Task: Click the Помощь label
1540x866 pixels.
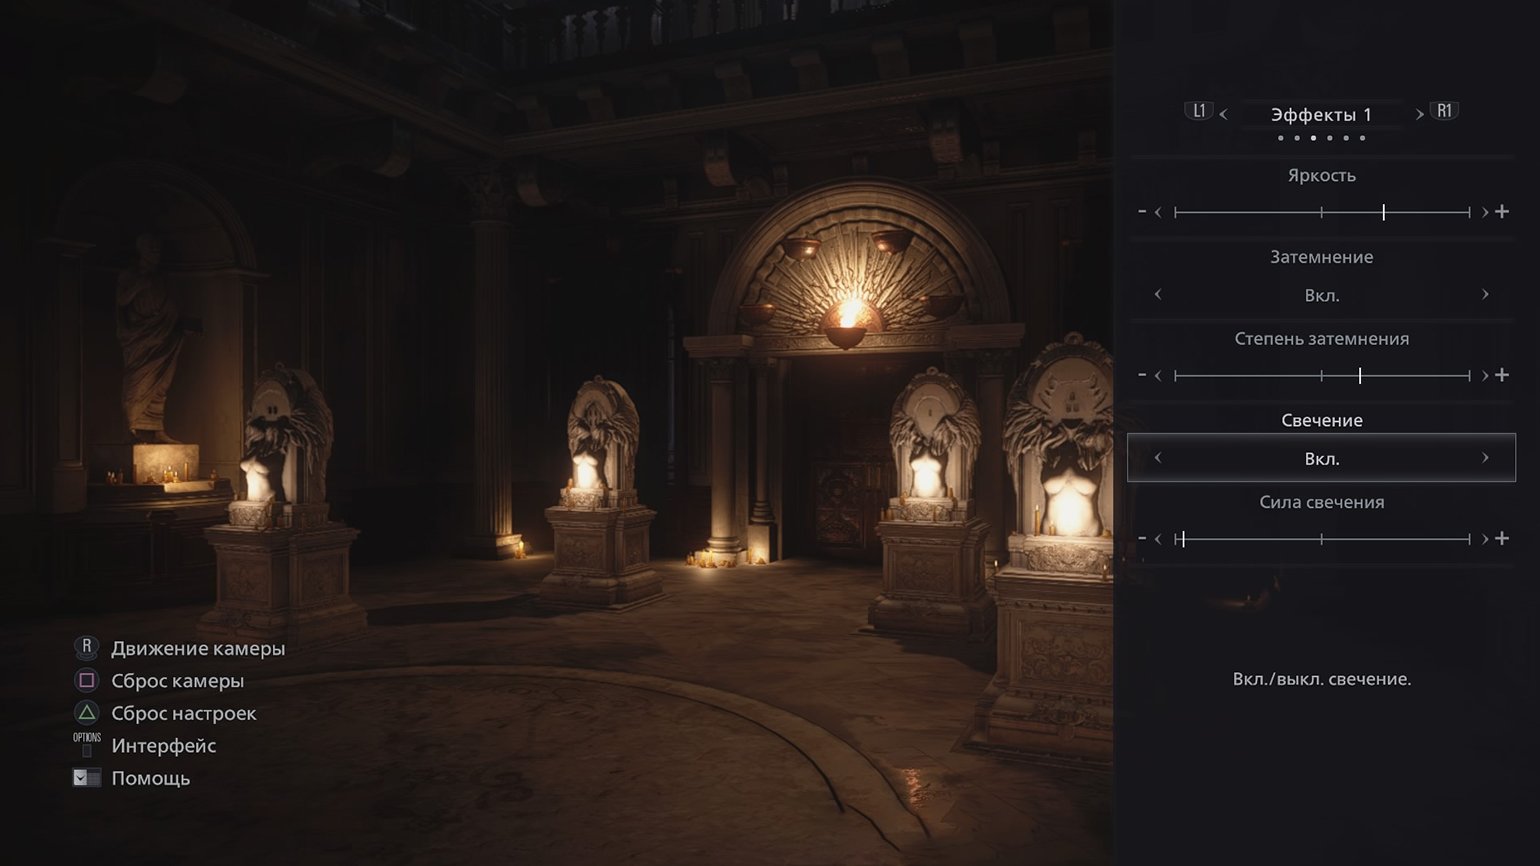Action: pyautogui.click(x=151, y=777)
